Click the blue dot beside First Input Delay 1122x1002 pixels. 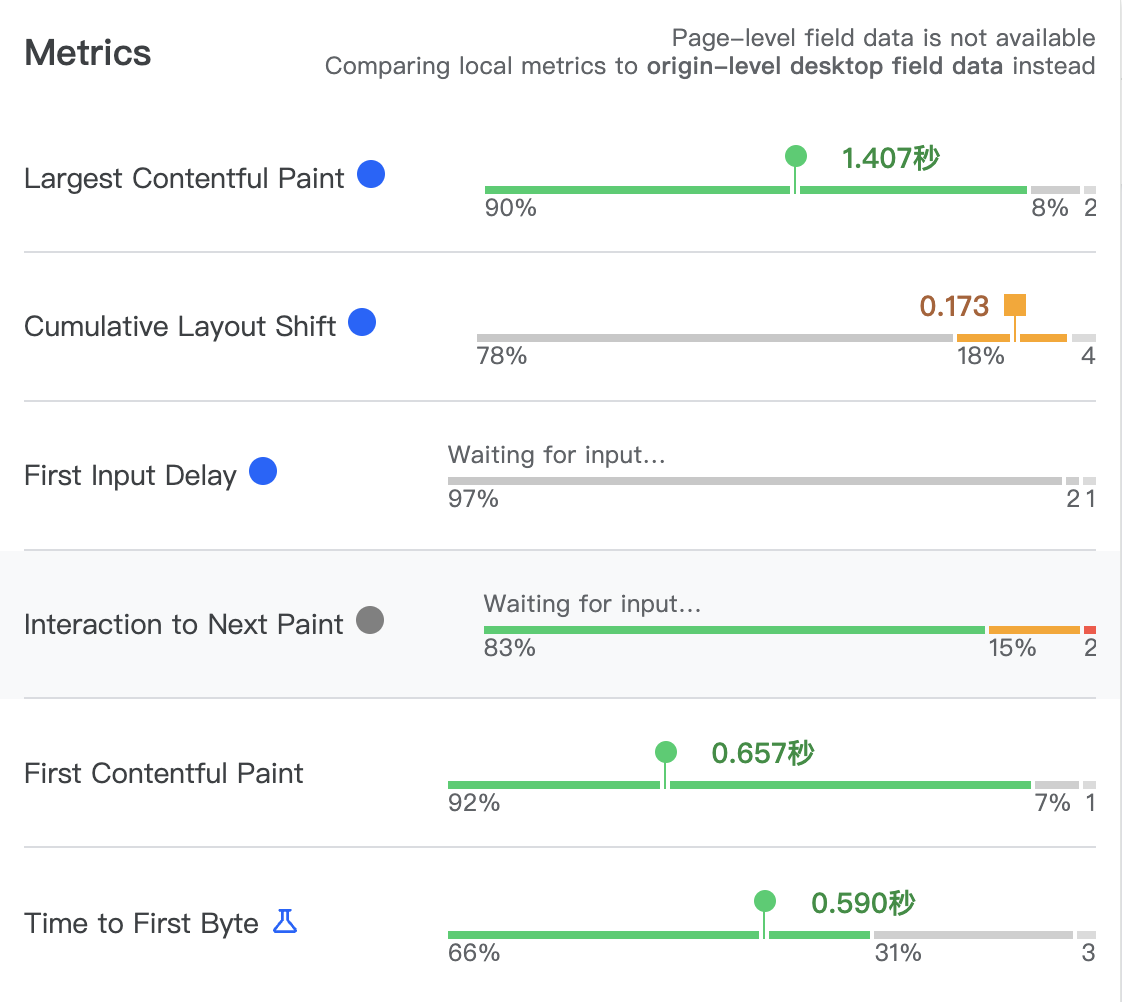pyautogui.click(x=263, y=471)
